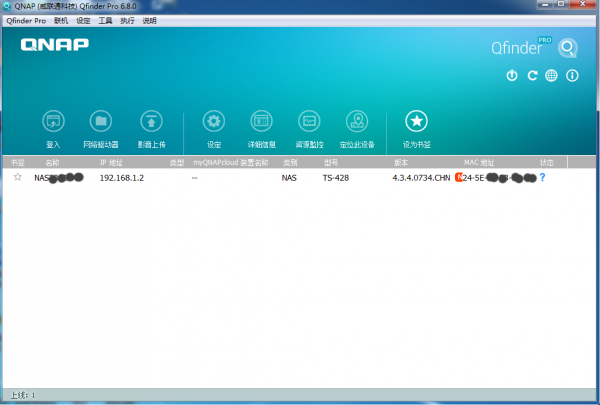Open the 联机 menu
600x405 pixels.
(x=61, y=20)
